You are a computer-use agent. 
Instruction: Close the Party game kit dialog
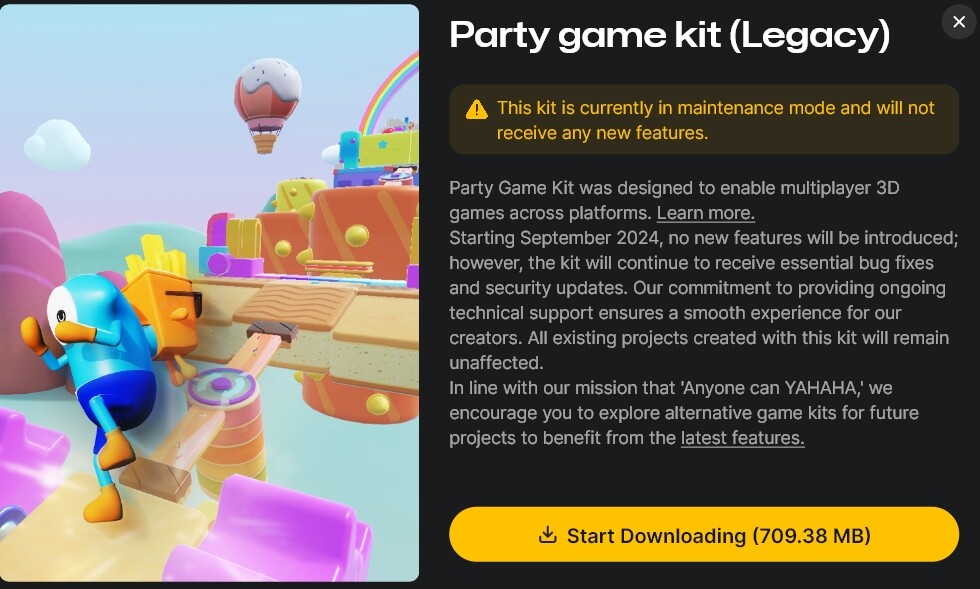[x=959, y=22]
